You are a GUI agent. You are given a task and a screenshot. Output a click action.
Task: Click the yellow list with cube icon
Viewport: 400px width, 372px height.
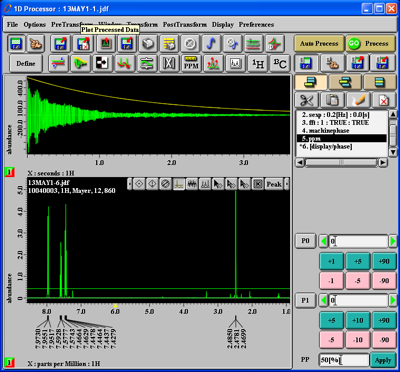coord(169,43)
